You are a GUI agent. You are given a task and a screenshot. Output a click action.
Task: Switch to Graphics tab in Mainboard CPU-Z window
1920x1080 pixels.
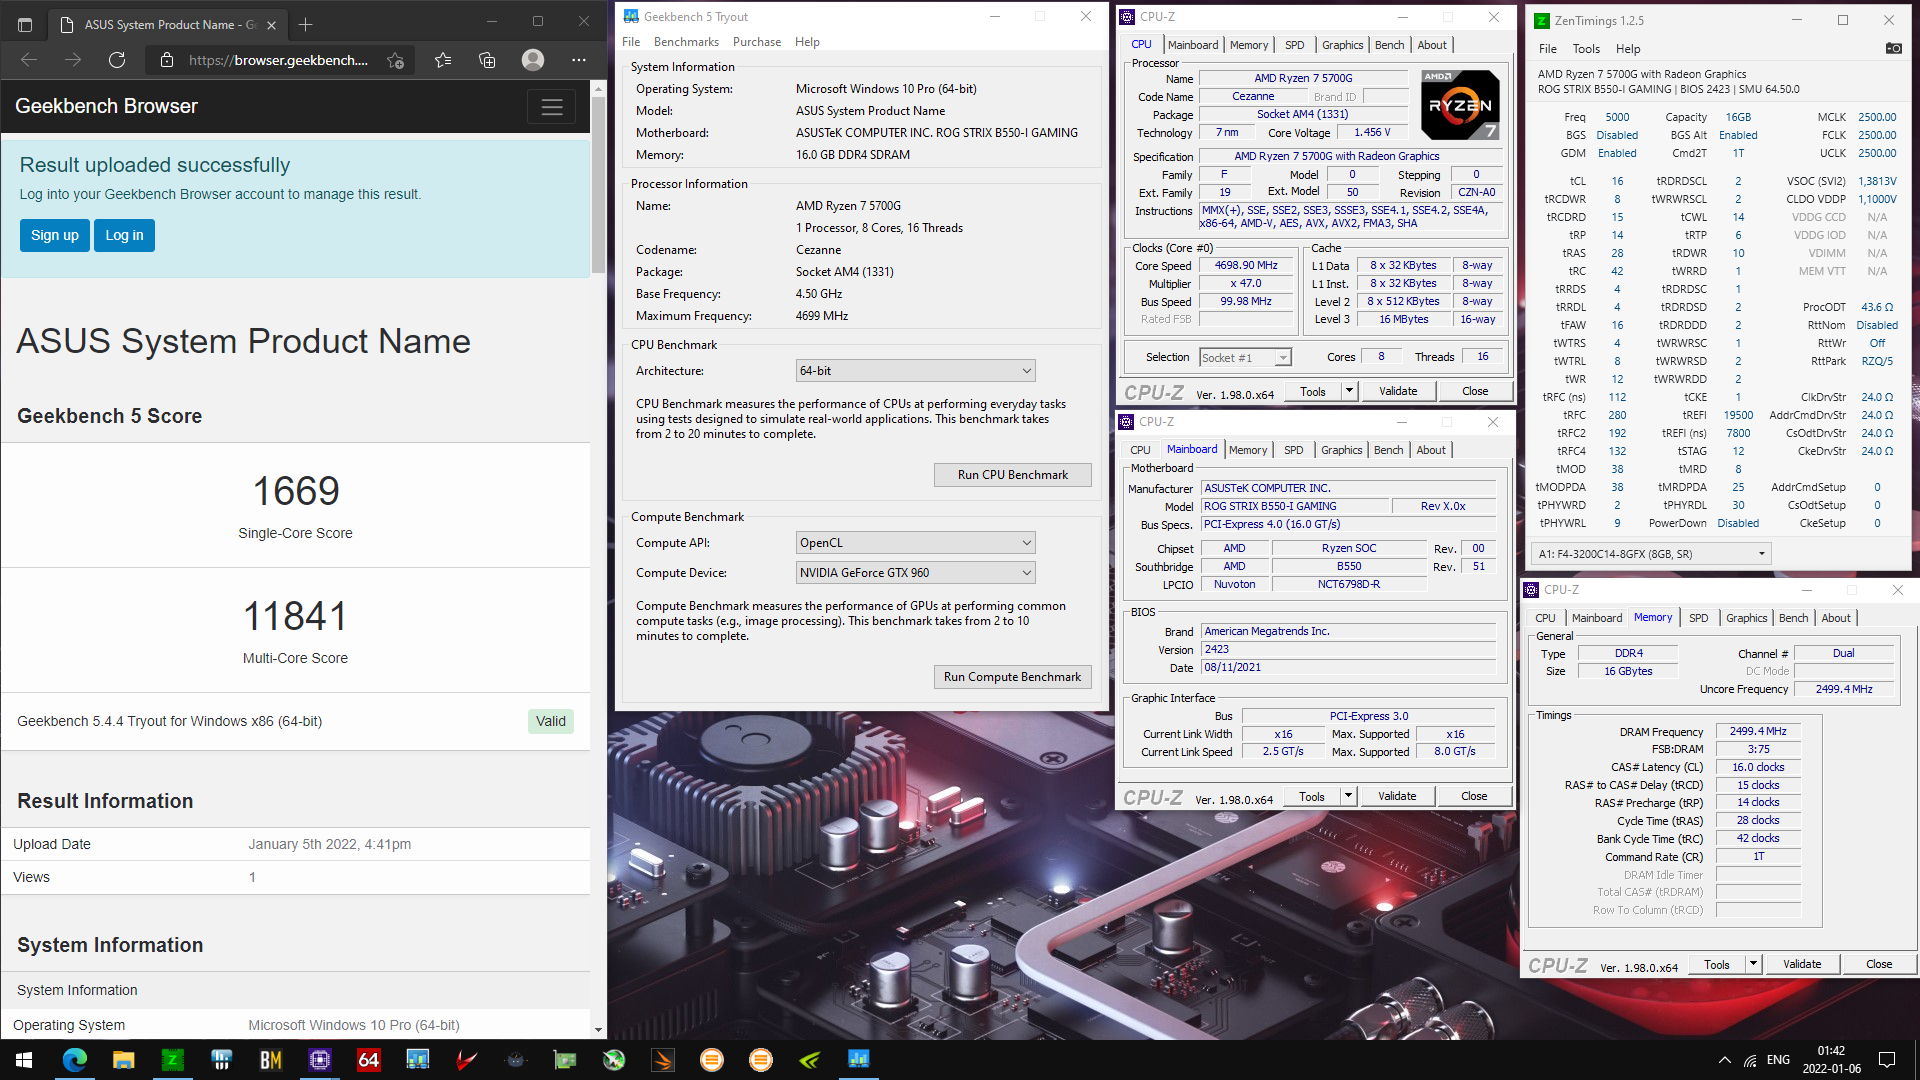coord(1341,450)
